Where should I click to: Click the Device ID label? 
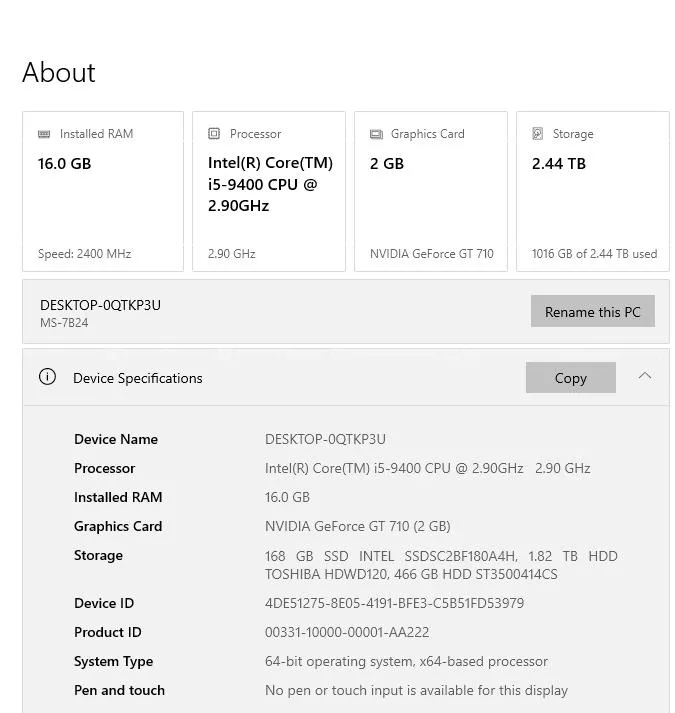[104, 603]
